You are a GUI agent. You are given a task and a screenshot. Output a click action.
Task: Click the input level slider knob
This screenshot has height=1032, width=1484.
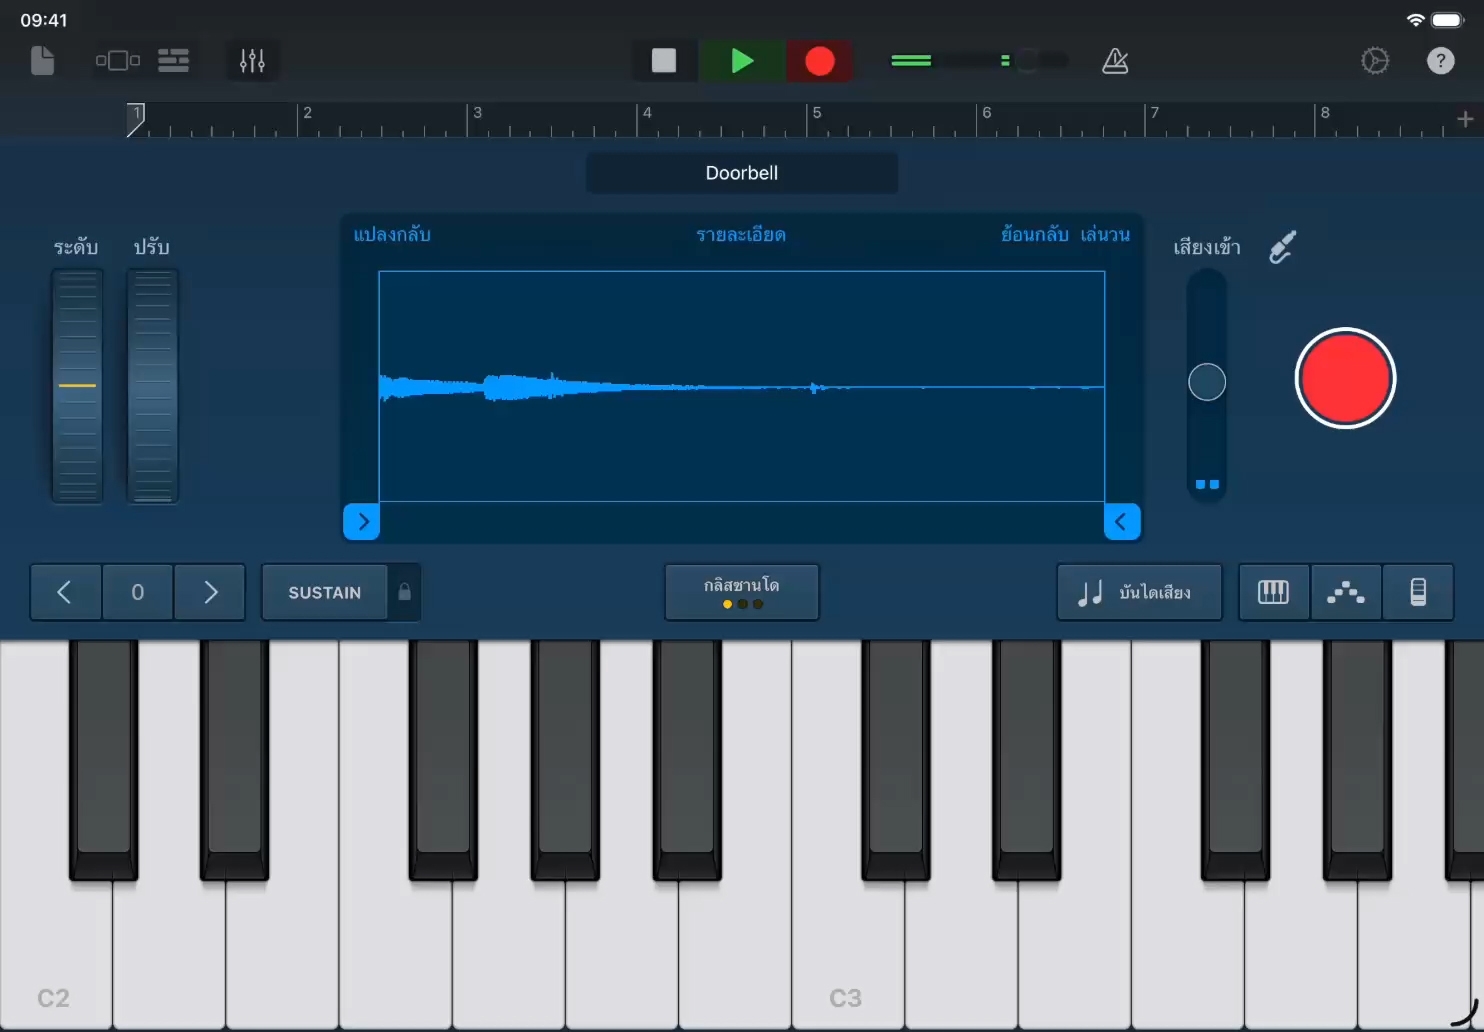[1207, 382]
